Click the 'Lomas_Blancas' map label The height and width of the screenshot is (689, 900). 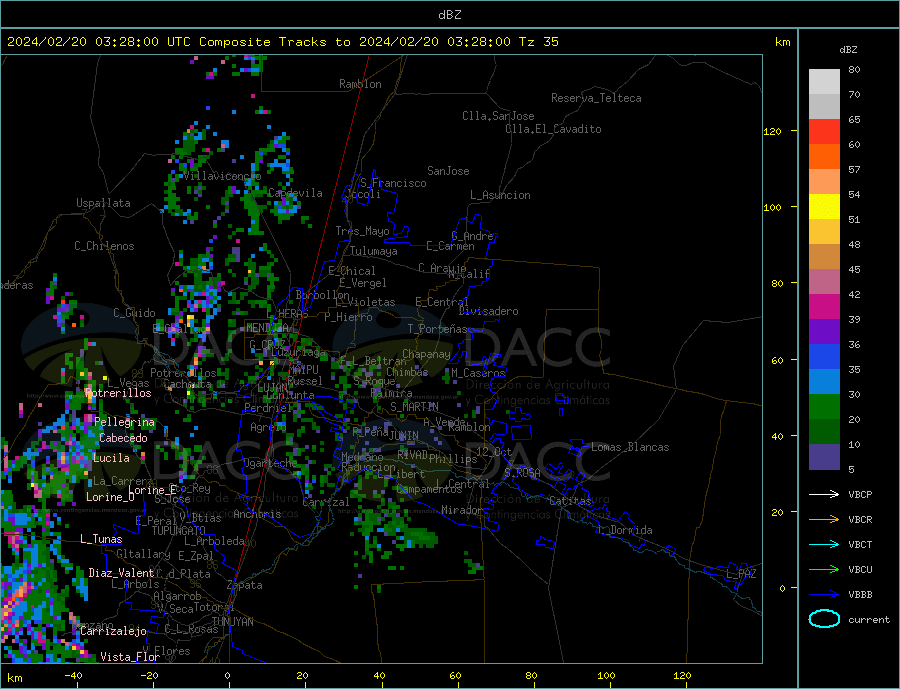point(630,447)
